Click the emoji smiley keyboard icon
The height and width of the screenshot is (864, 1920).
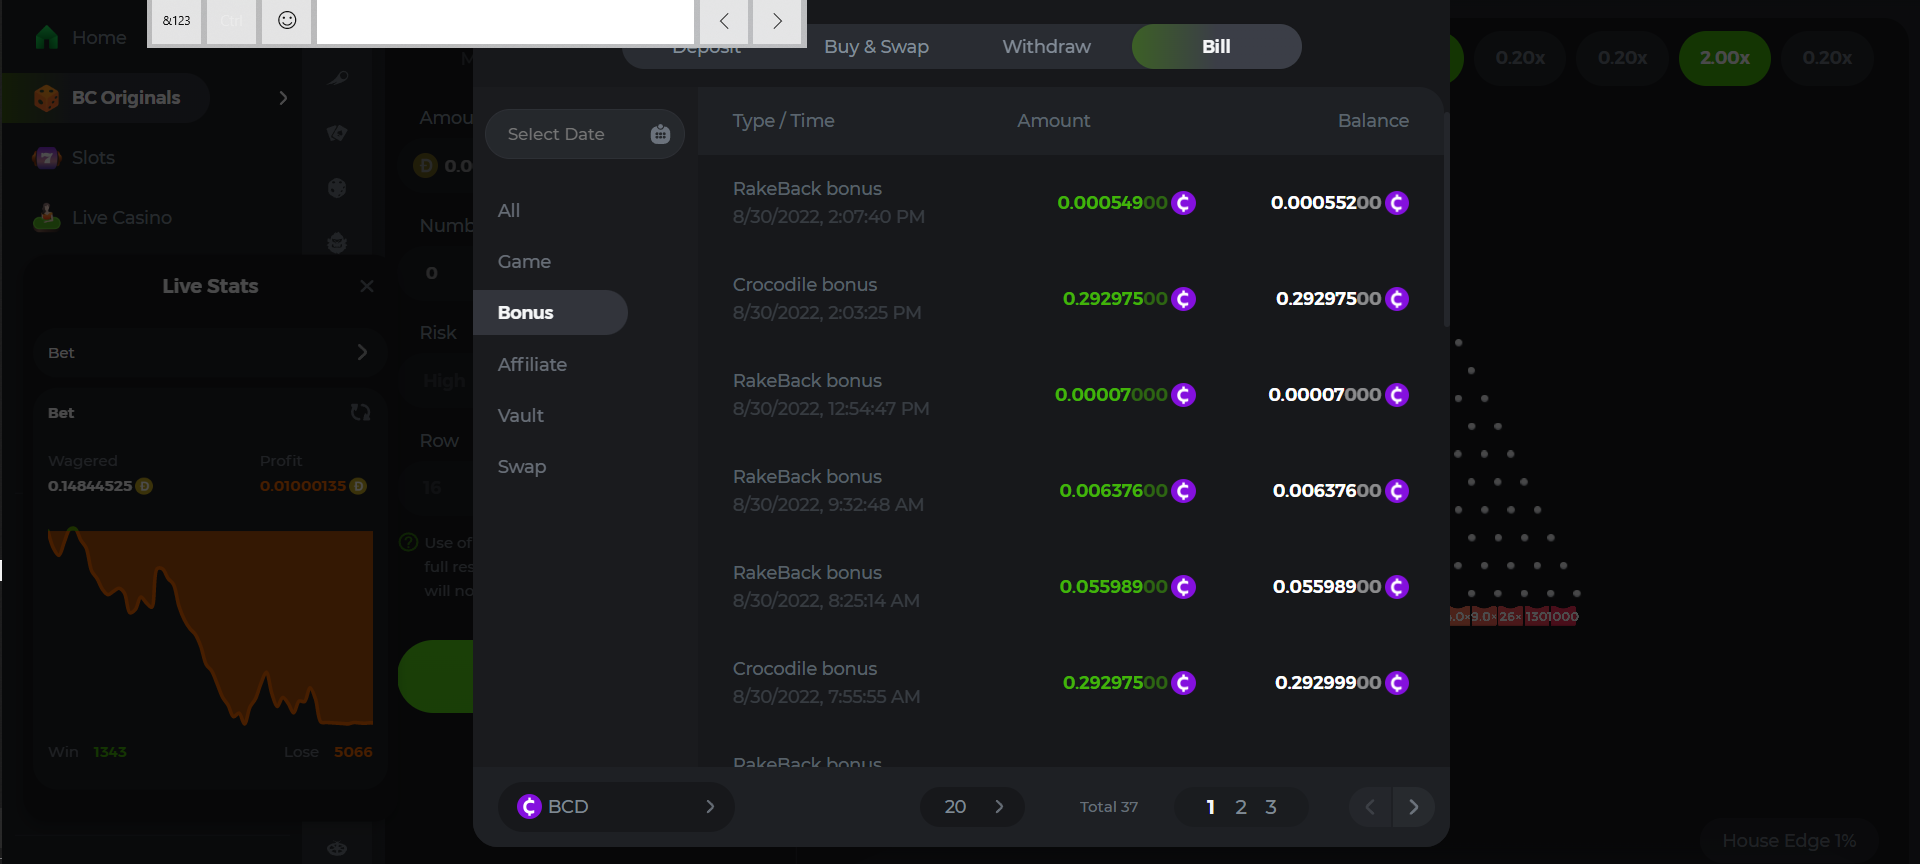[x=287, y=21]
